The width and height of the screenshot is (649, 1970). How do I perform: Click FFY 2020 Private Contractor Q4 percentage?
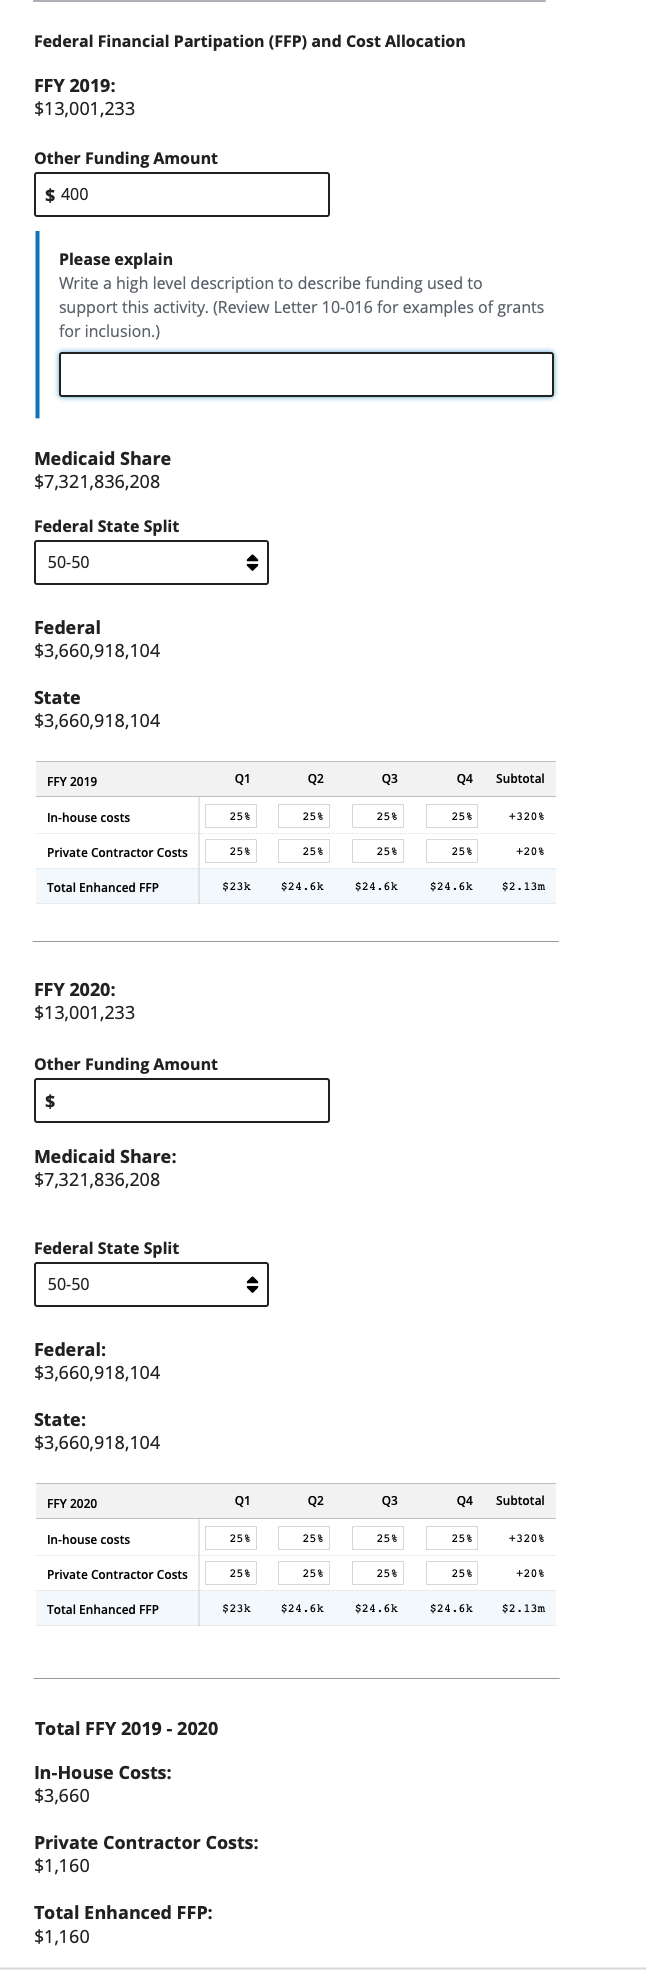pos(453,1572)
